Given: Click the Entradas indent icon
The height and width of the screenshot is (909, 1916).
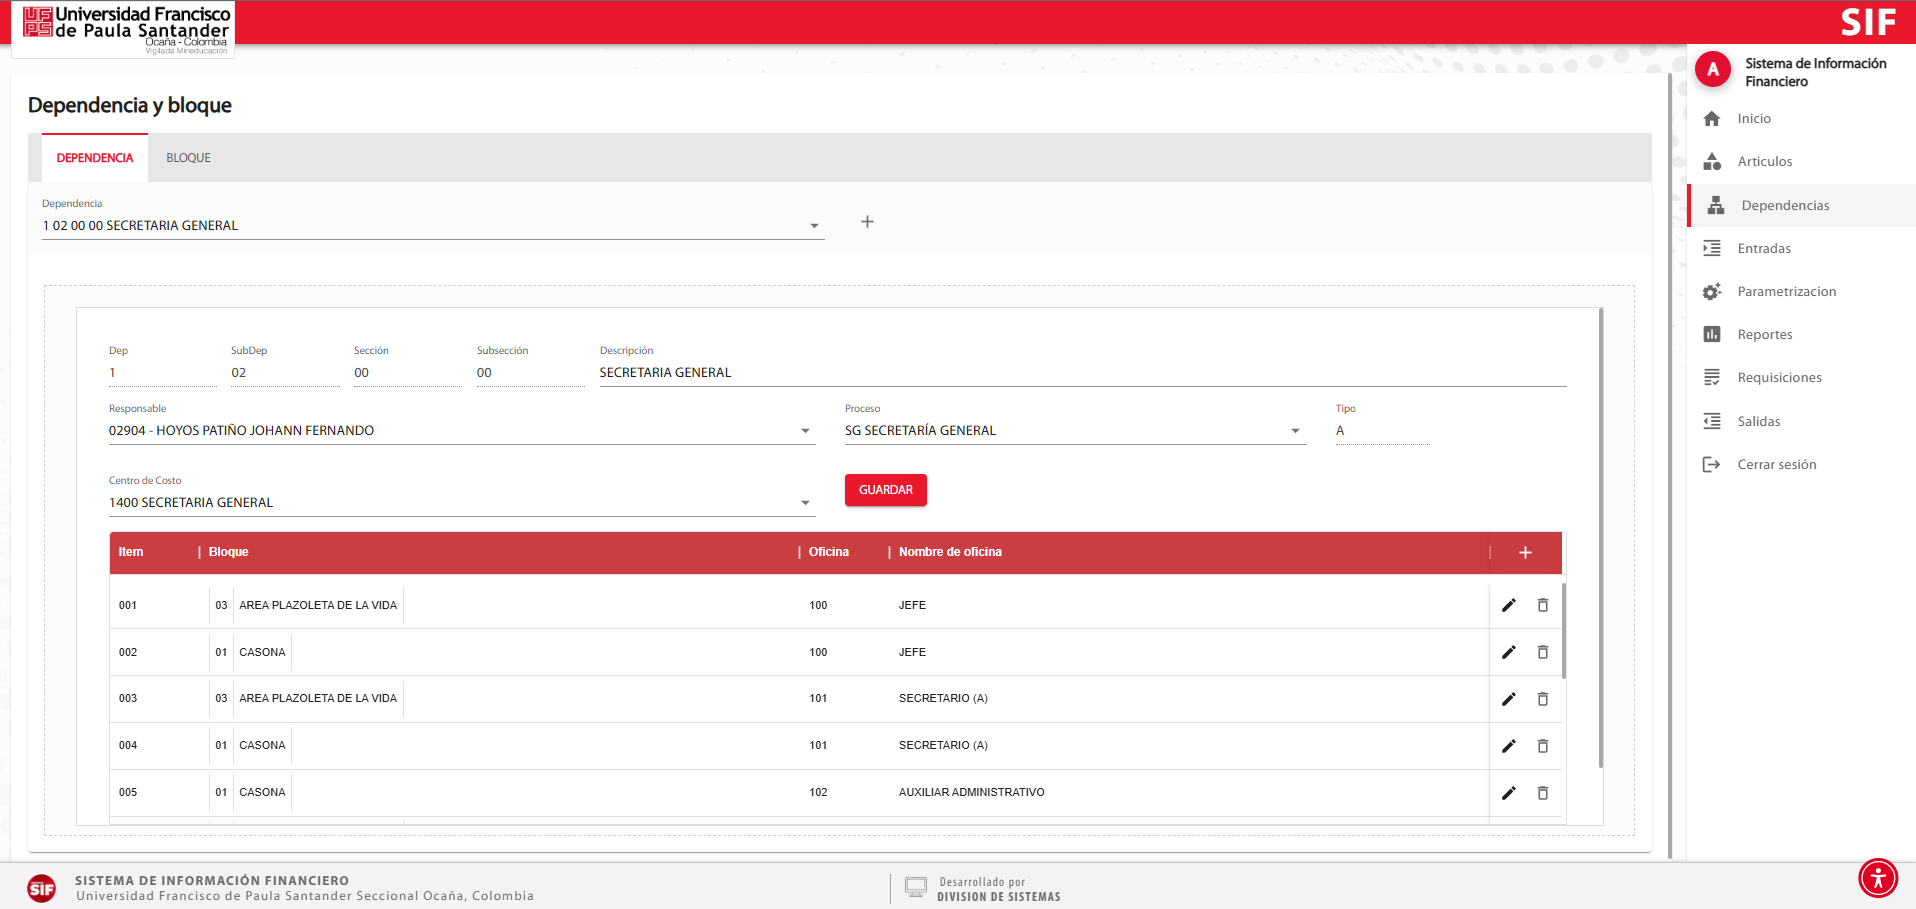Looking at the screenshot, I should point(1712,248).
